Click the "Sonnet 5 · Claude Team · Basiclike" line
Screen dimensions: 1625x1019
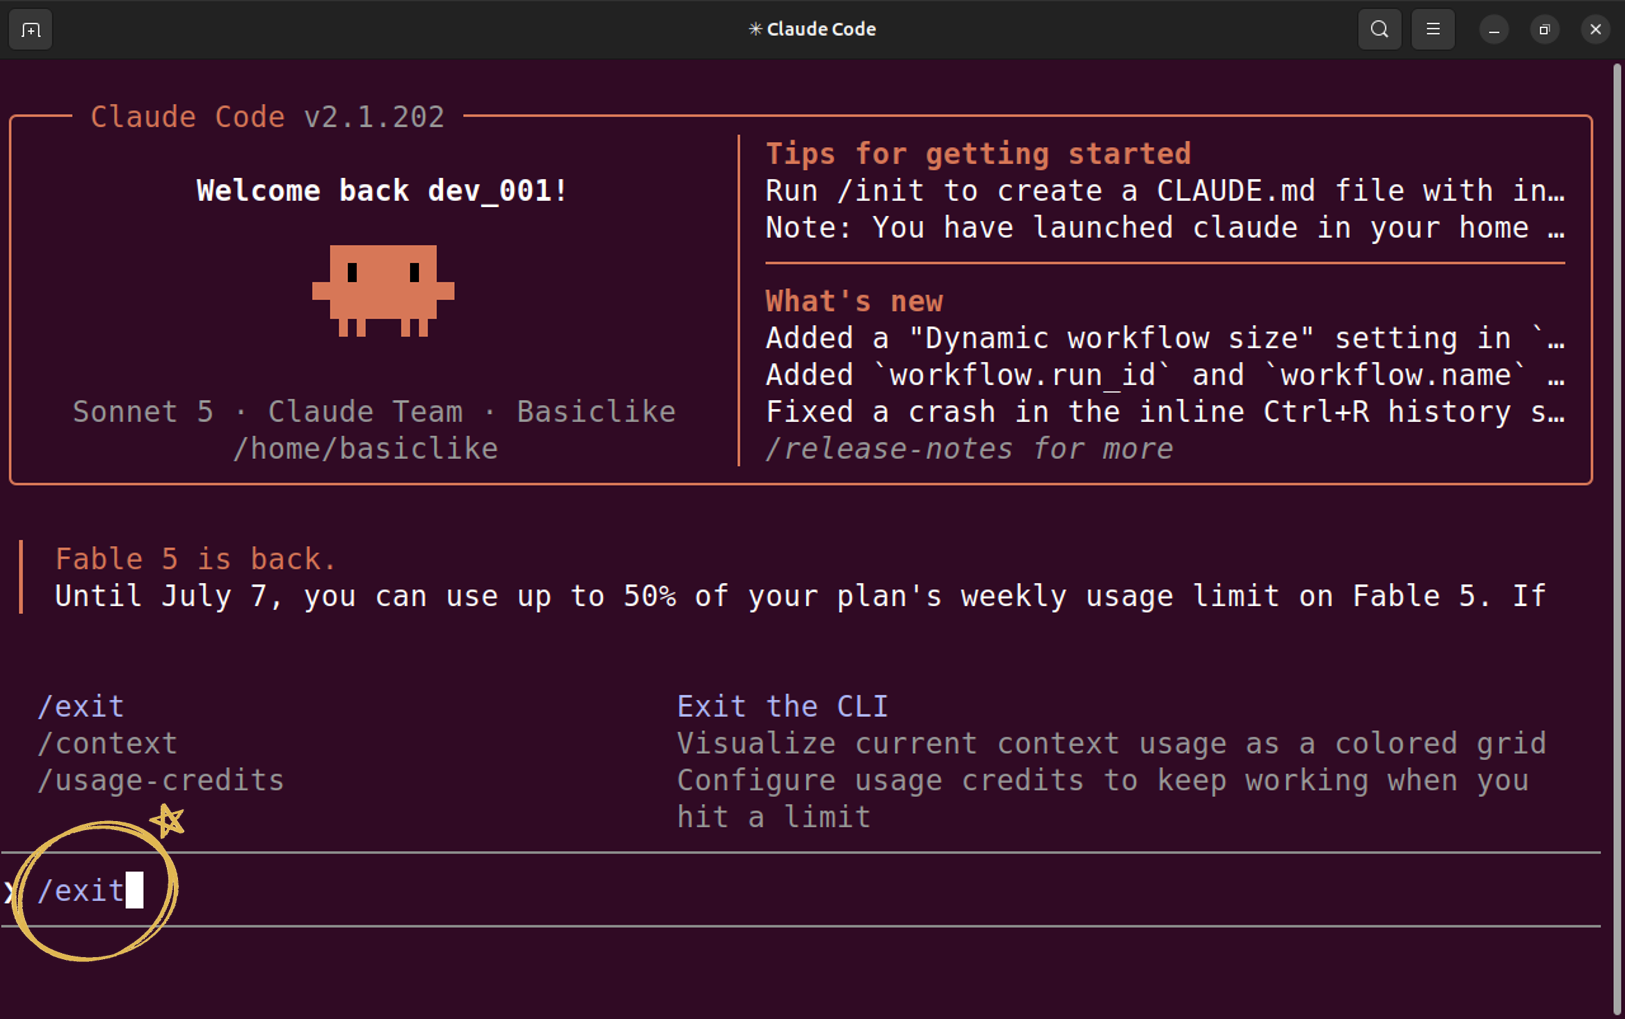374,411
